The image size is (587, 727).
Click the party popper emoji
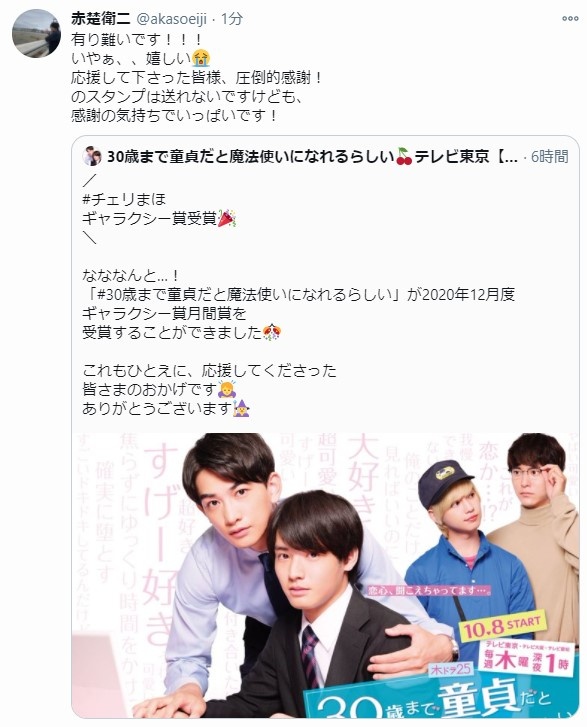227,218
